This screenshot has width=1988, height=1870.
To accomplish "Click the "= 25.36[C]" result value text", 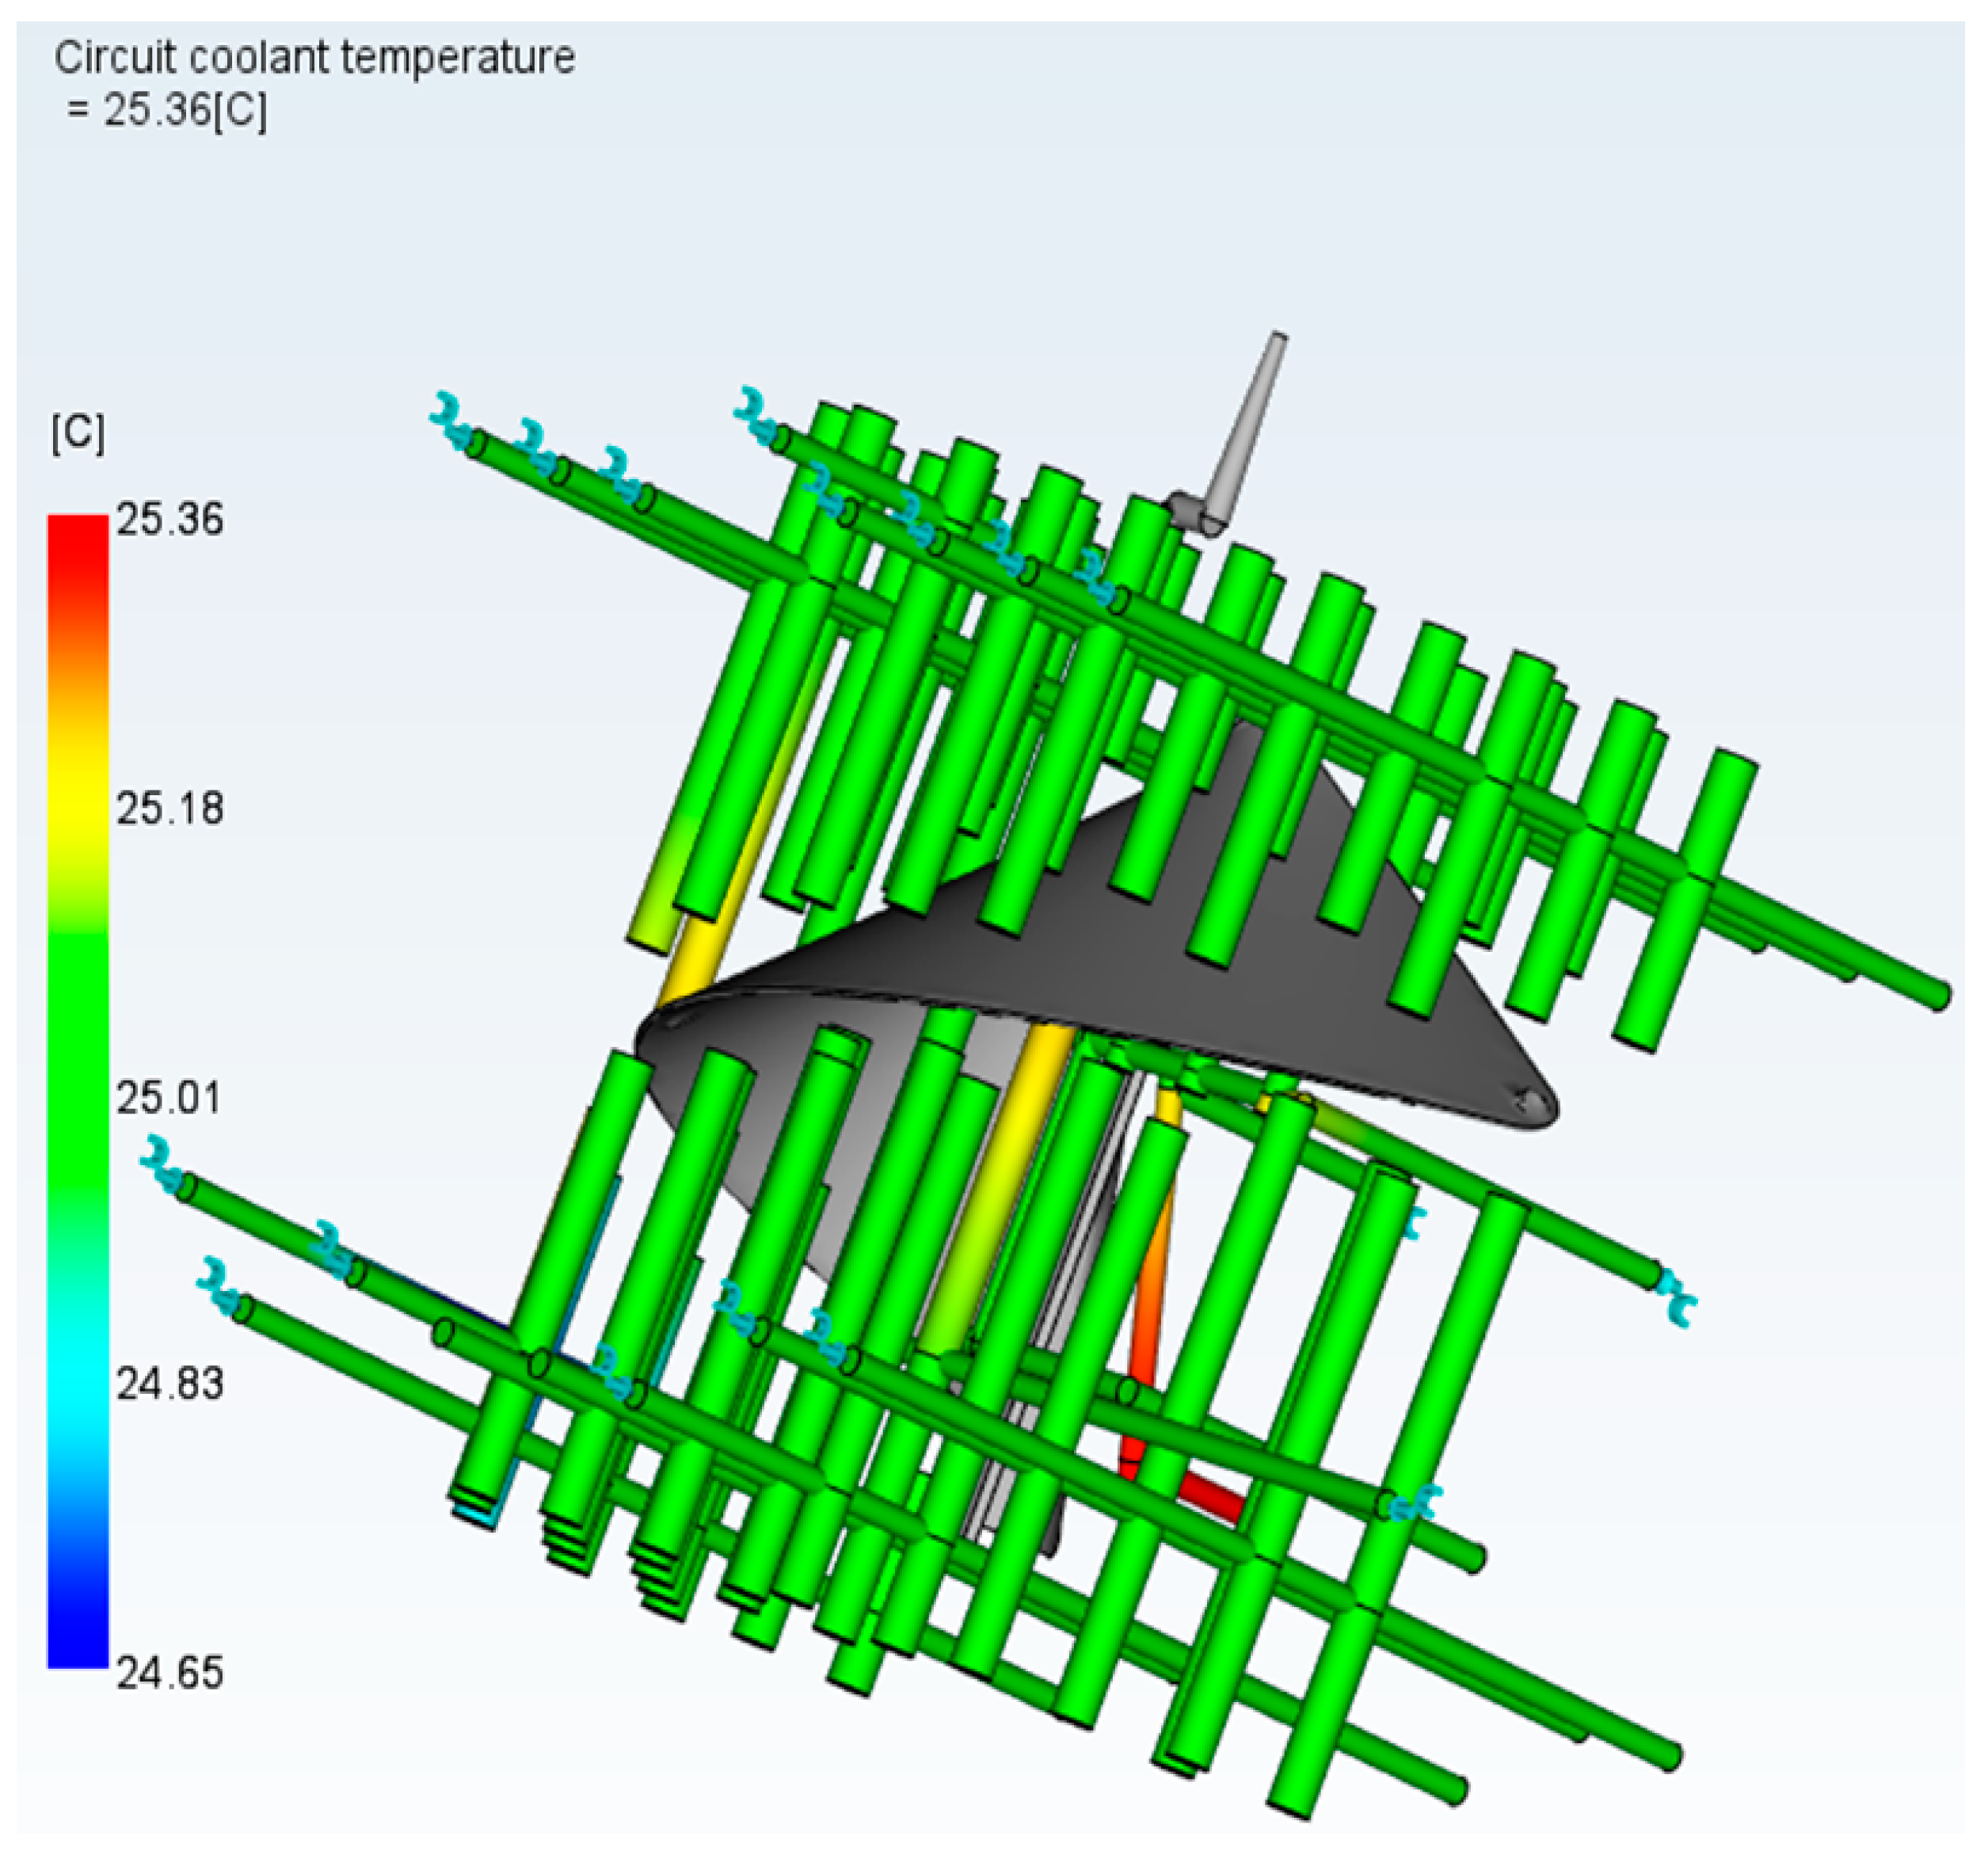I will (167, 110).
